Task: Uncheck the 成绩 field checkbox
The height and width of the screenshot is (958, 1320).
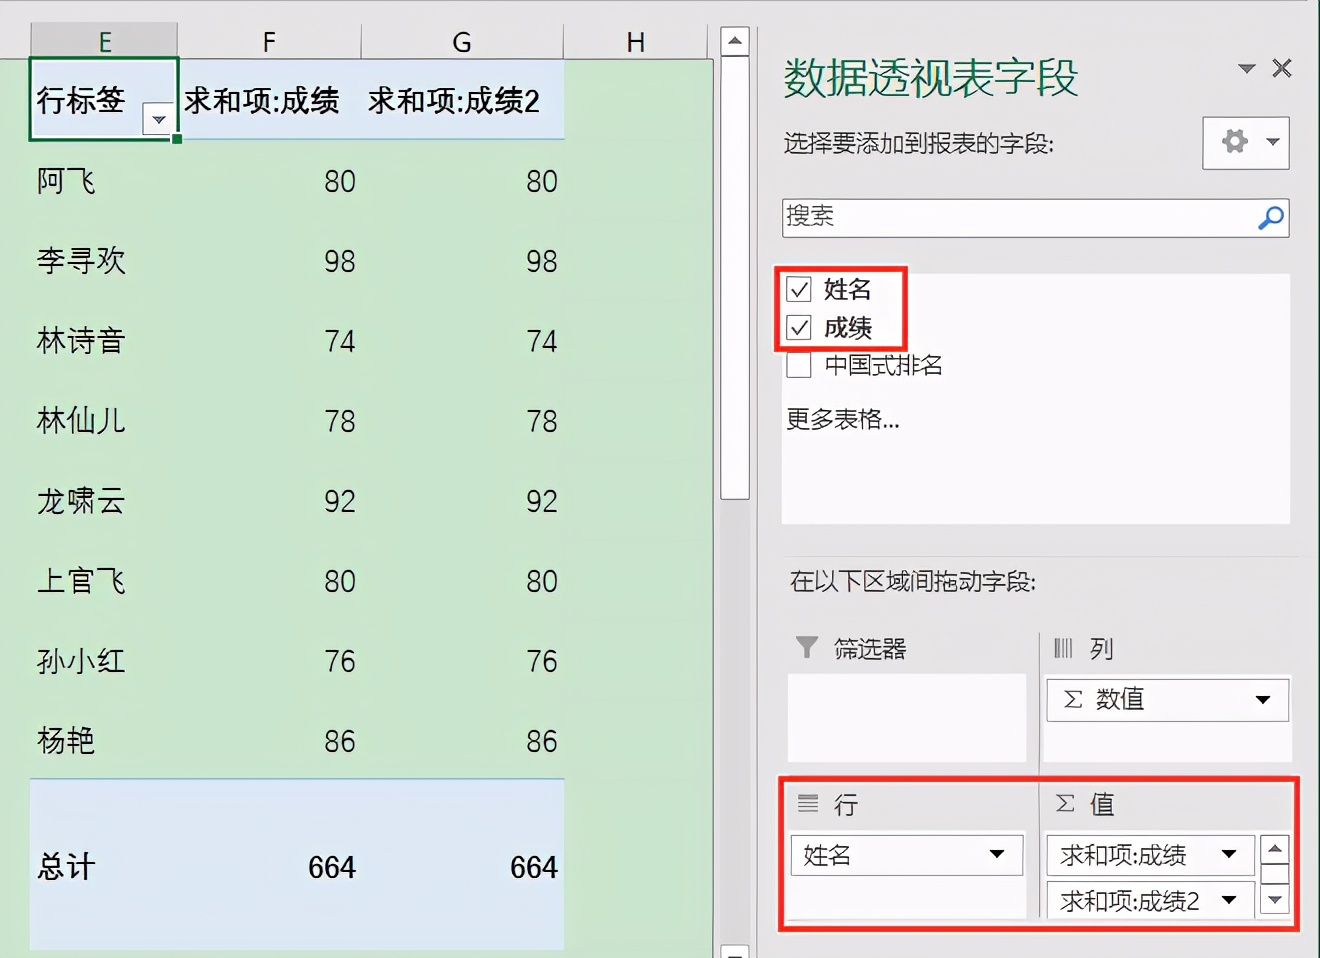Action: tap(799, 328)
